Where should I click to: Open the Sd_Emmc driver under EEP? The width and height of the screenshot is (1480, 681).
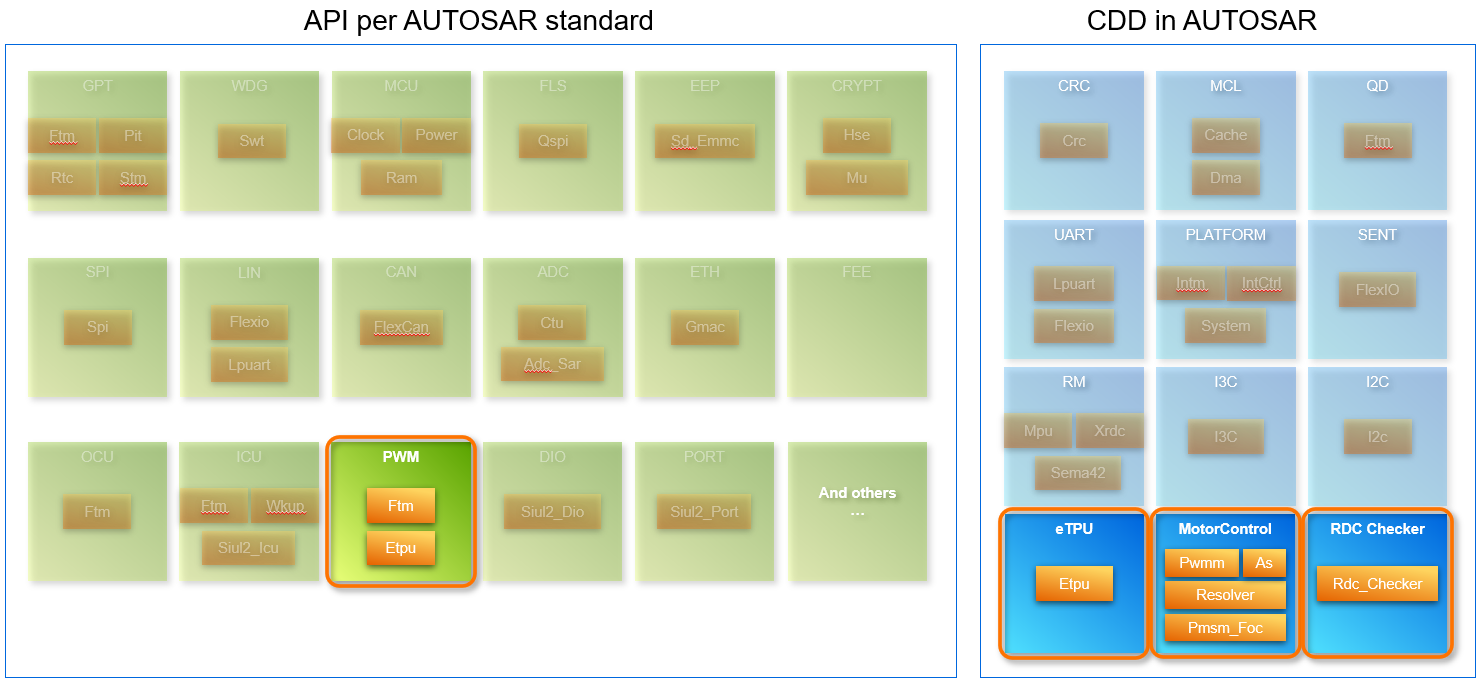click(705, 141)
